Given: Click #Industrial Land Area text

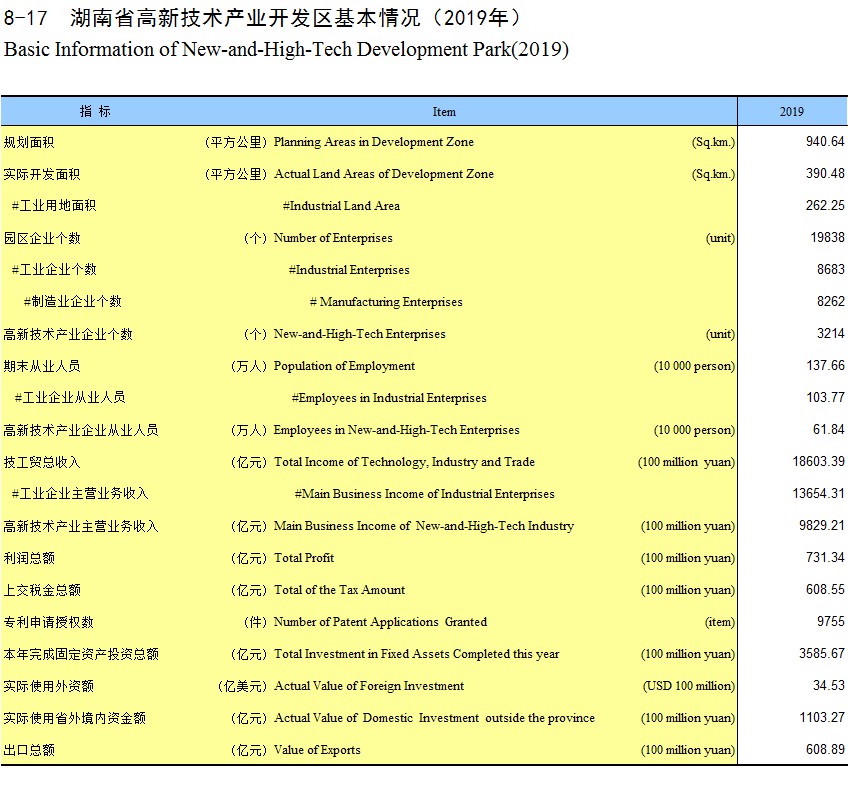Looking at the screenshot, I should click(x=341, y=206).
